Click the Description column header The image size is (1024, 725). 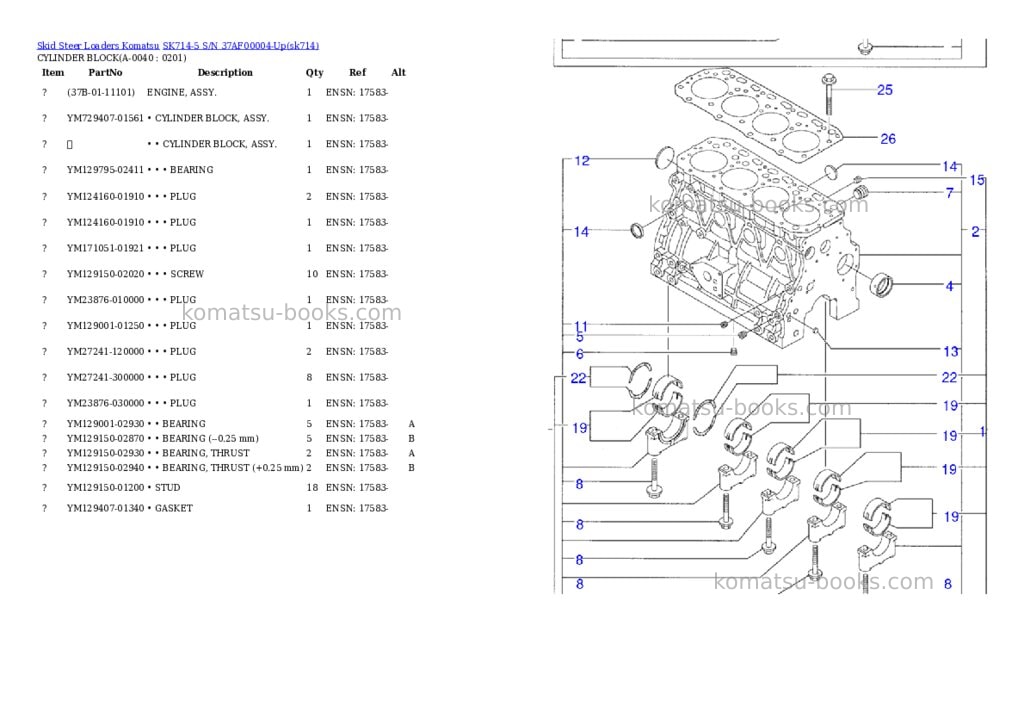tap(225, 72)
